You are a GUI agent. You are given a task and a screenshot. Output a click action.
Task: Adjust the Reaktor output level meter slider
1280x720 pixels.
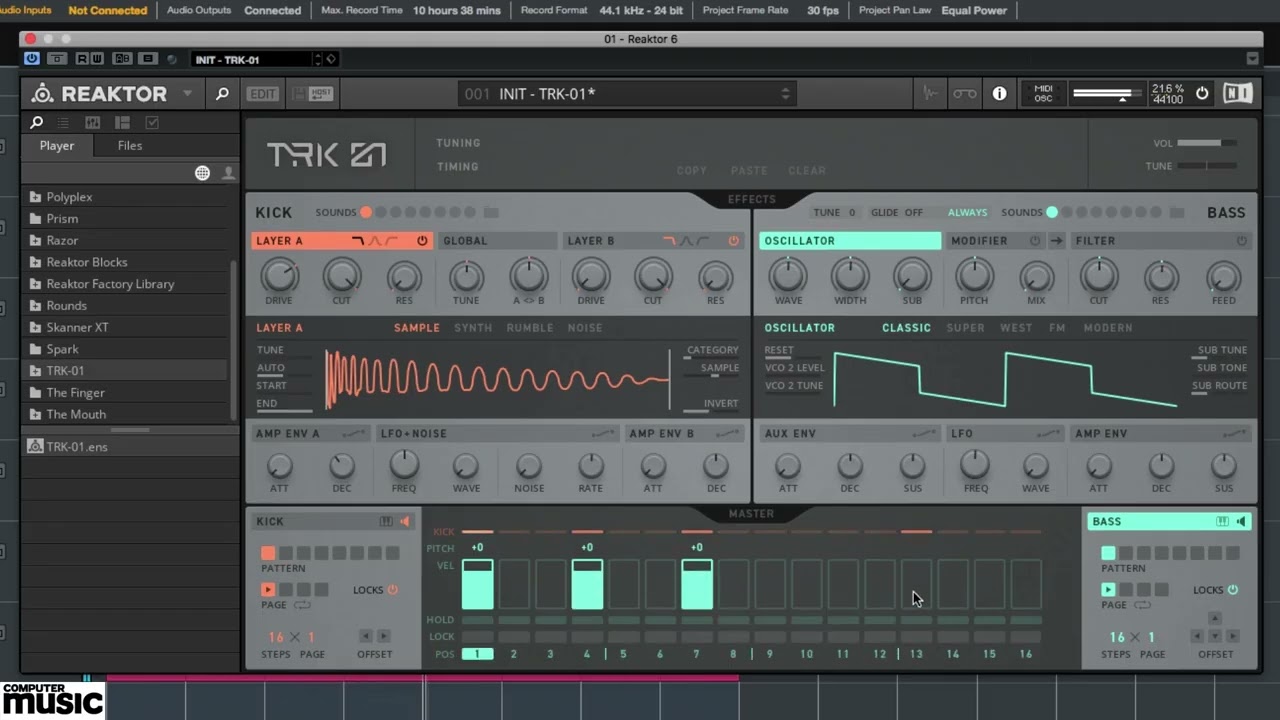[1105, 94]
